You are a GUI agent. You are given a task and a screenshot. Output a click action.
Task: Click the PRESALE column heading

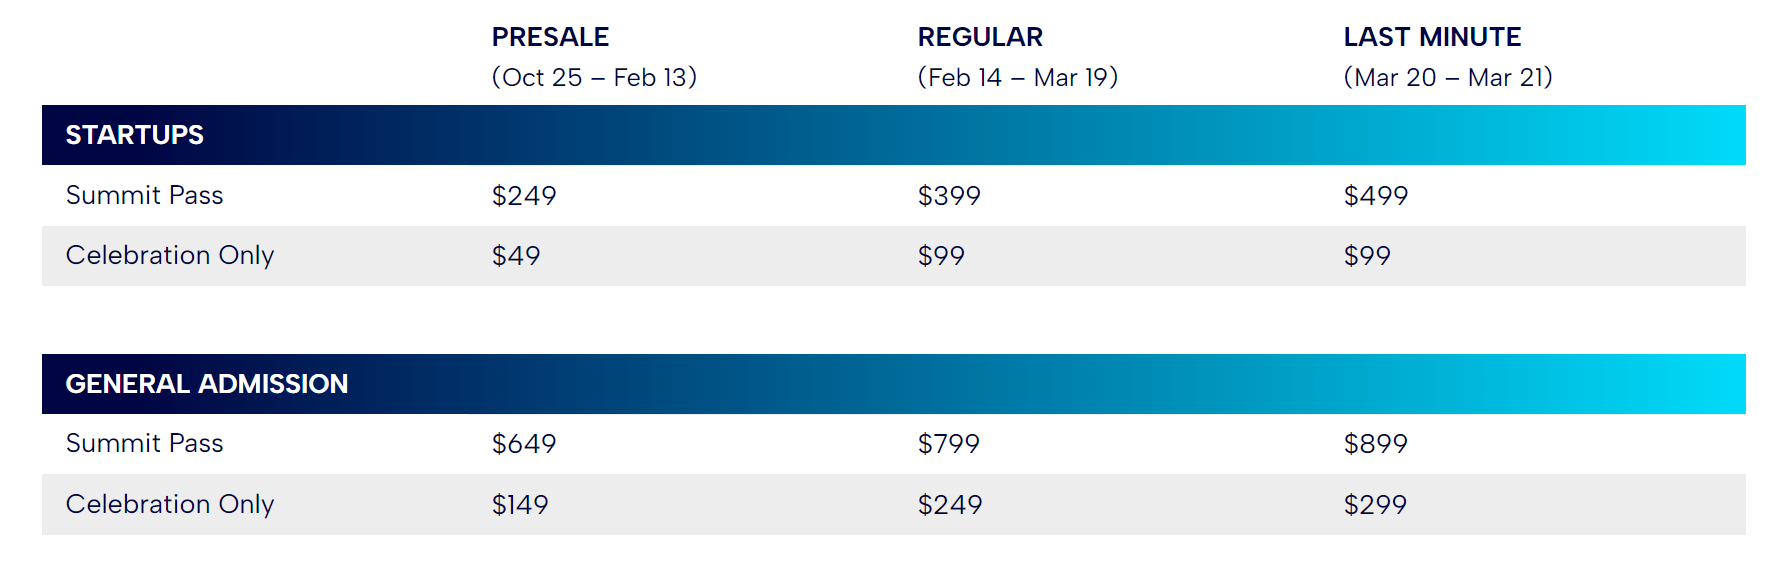click(x=550, y=37)
